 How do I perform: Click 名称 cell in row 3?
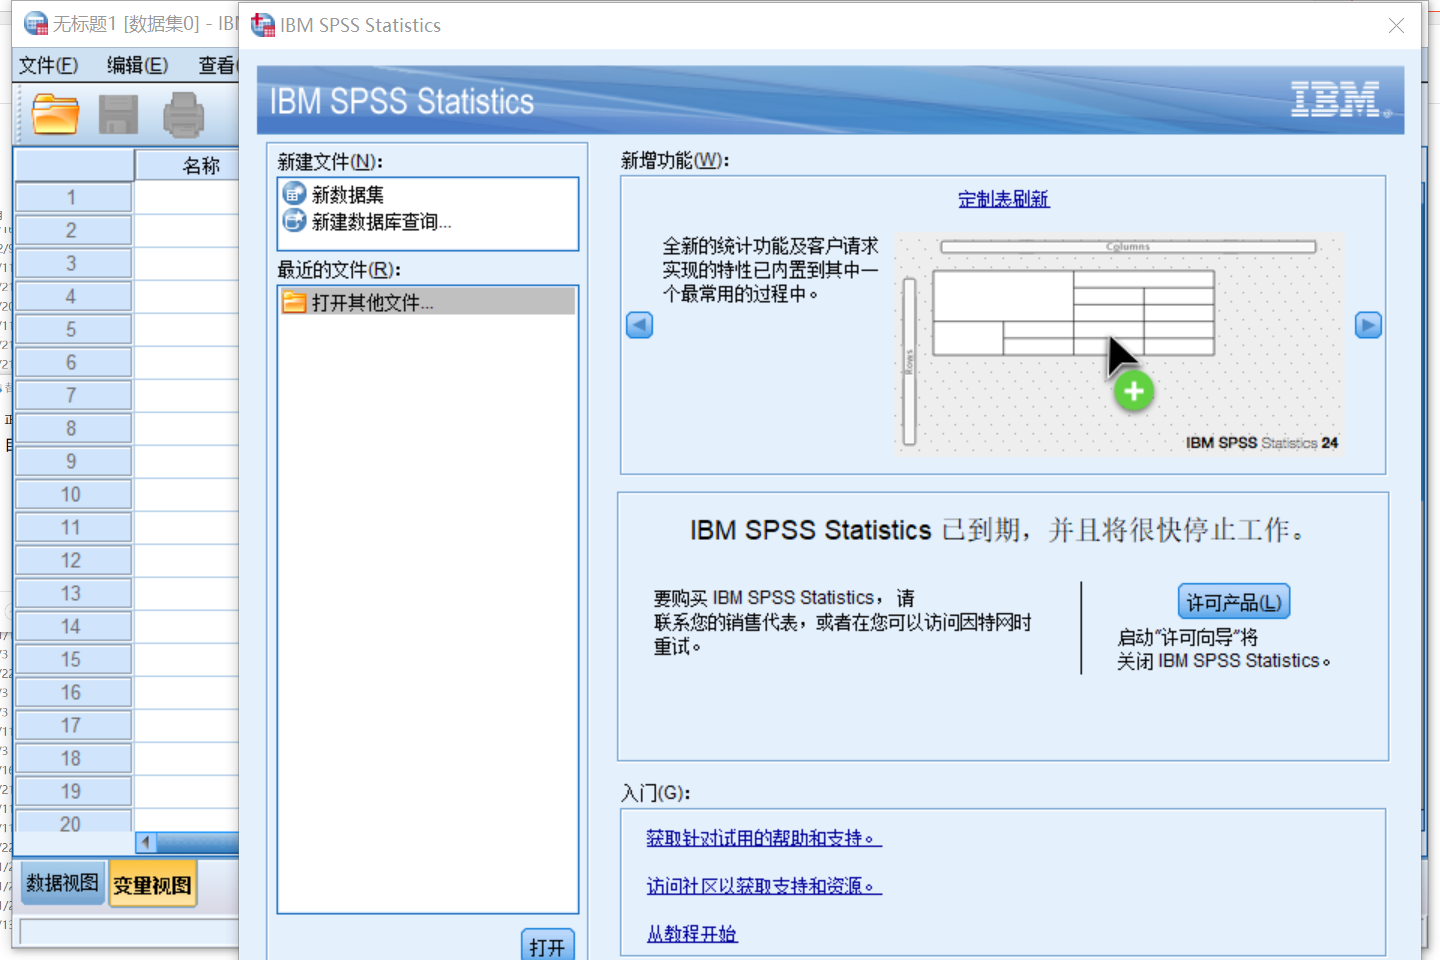tap(187, 264)
